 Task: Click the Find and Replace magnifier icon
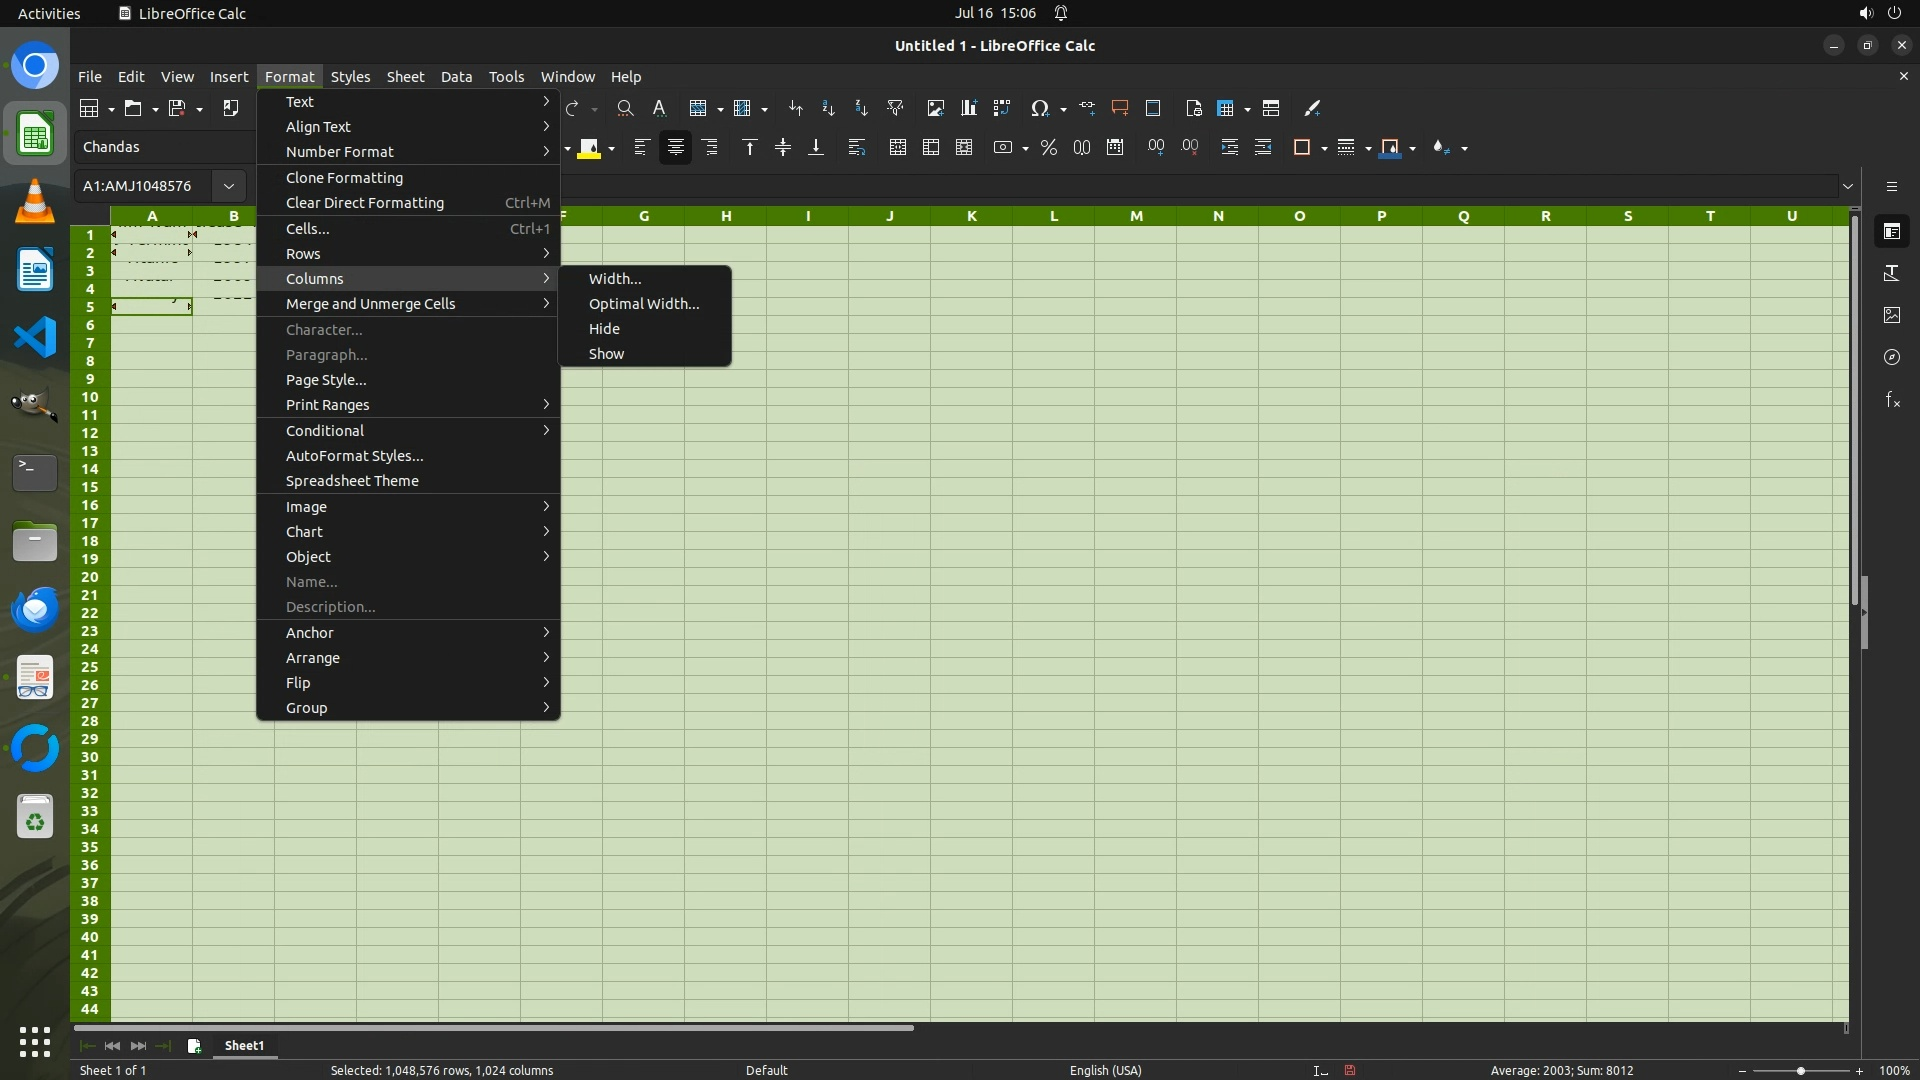click(x=625, y=108)
